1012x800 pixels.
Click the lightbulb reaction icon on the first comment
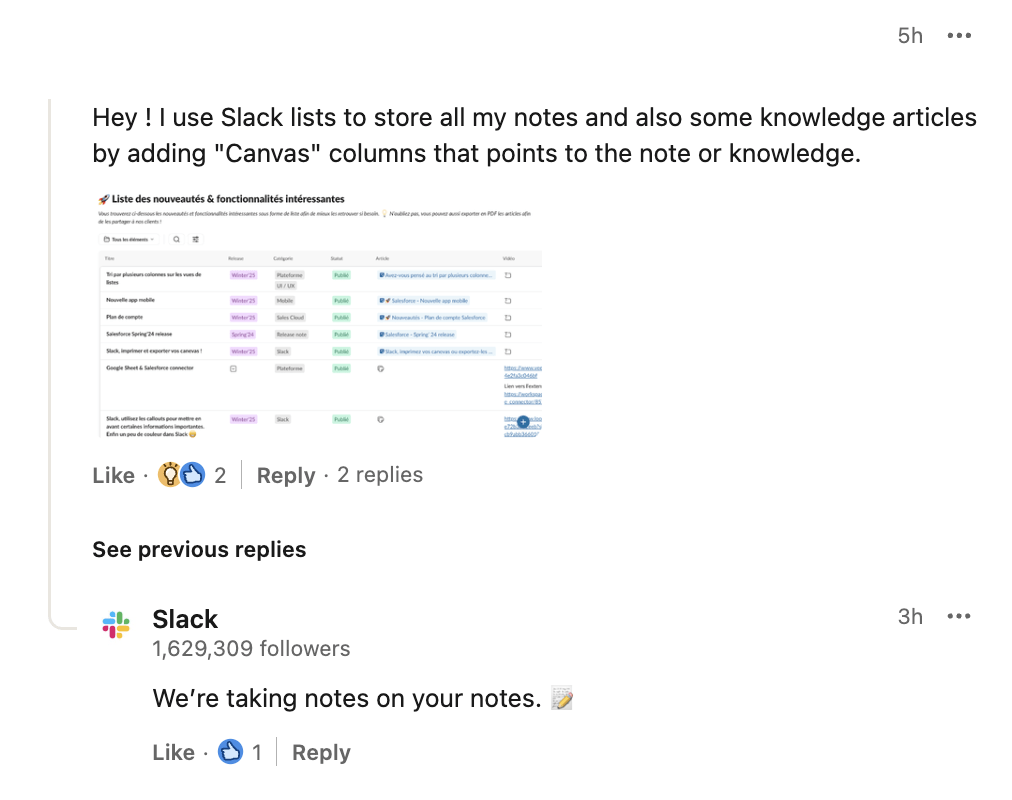point(171,475)
